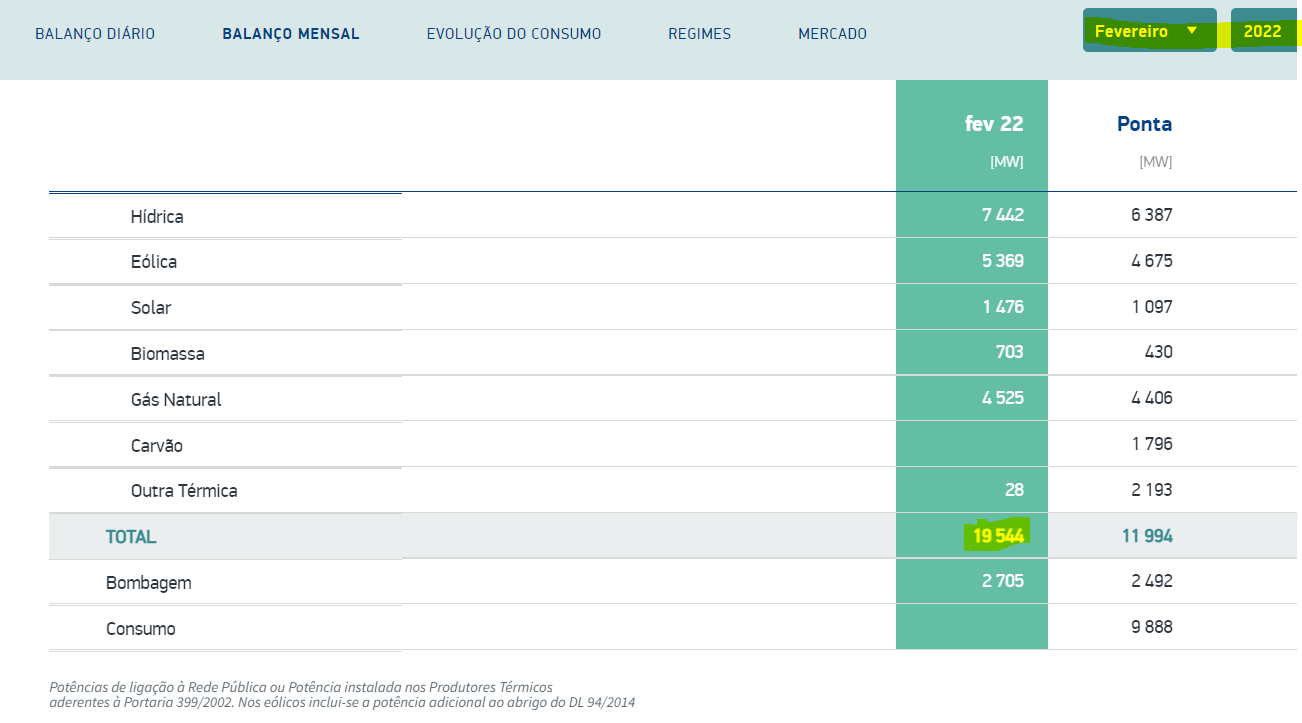Select the Gás Natural row
Image resolution: width=1302 pixels, height=723 pixels.
(176, 400)
